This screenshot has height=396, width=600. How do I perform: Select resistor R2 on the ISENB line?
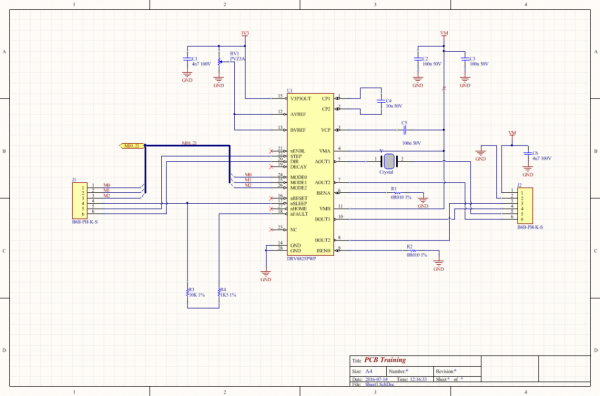[x=412, y=251]
